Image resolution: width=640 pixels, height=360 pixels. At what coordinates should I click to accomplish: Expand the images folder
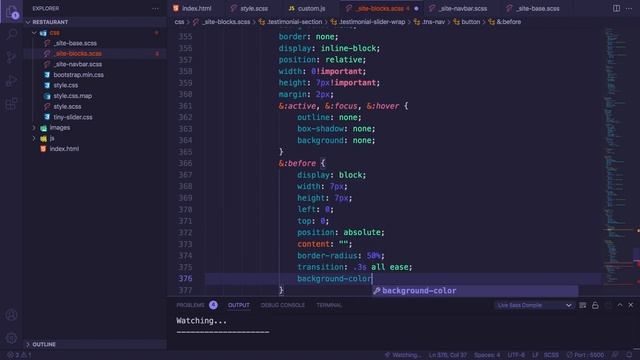coord(95,128)
